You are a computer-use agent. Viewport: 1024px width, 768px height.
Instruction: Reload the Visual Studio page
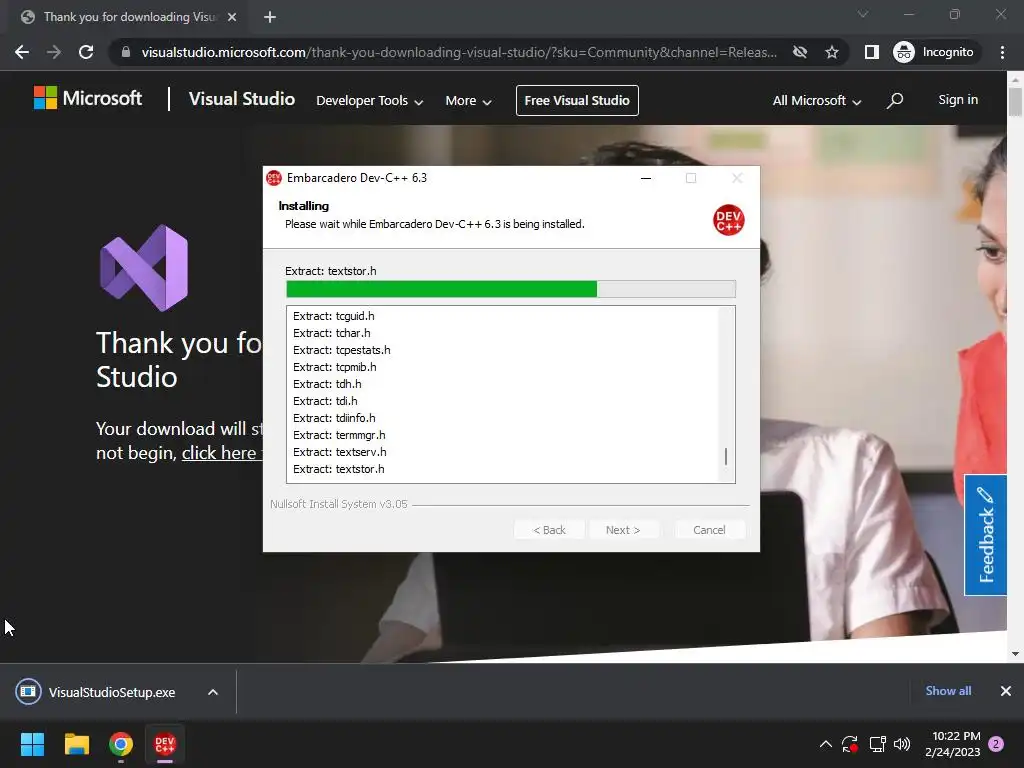[x=86, y=52]
